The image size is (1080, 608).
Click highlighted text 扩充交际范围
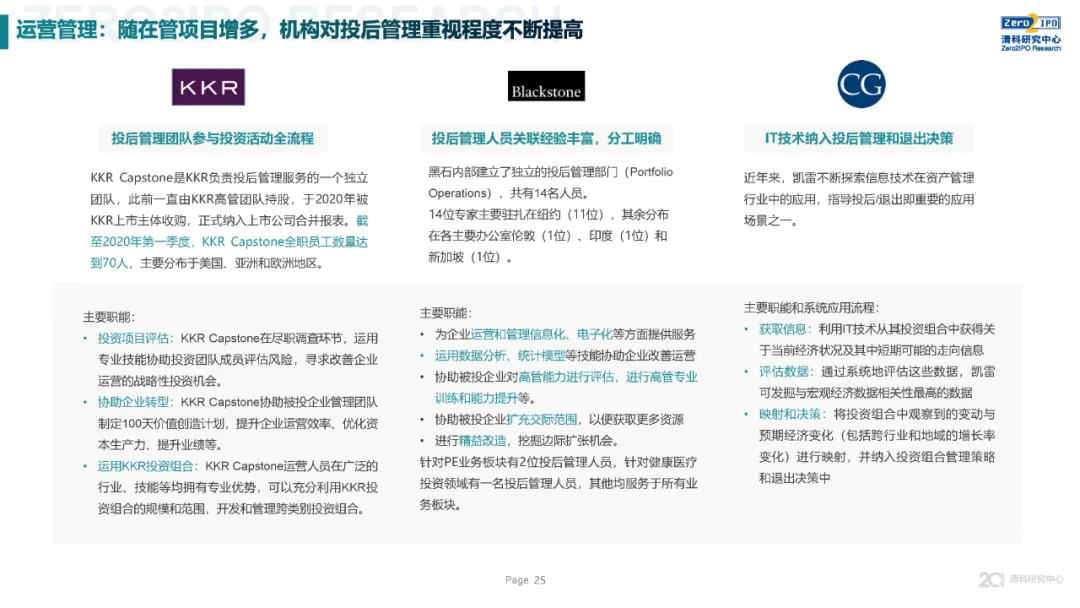[541, 420]
